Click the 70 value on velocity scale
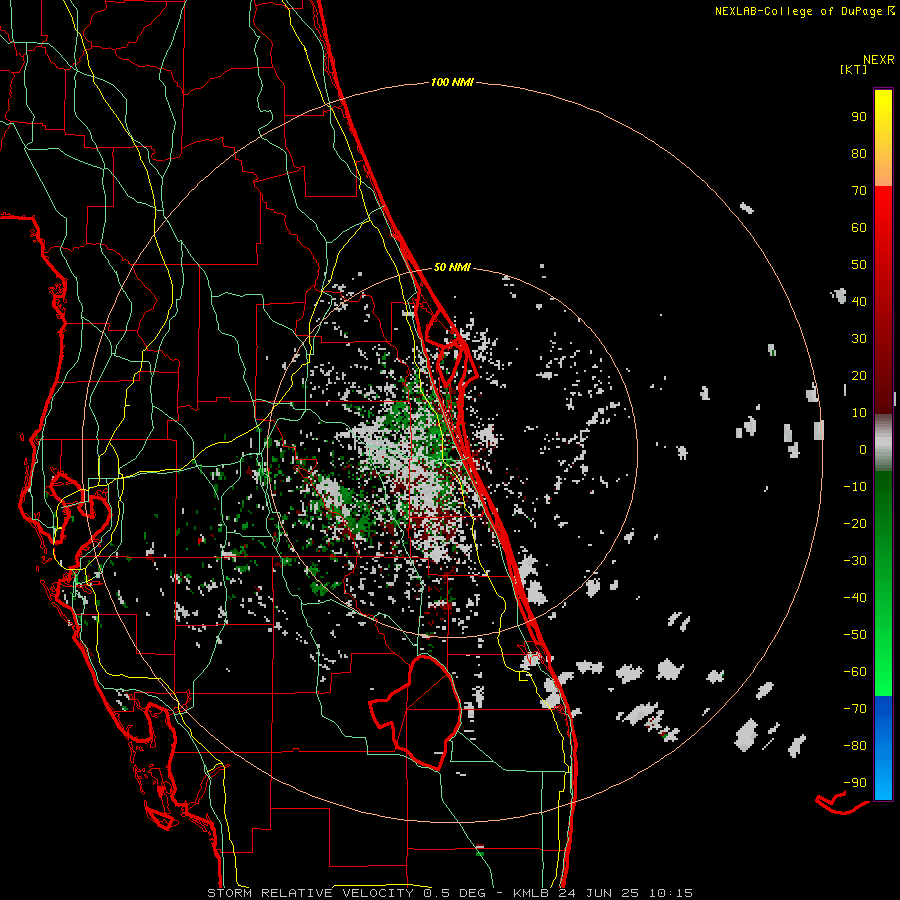This screenshot has height=900, width=900. [859, 191]
